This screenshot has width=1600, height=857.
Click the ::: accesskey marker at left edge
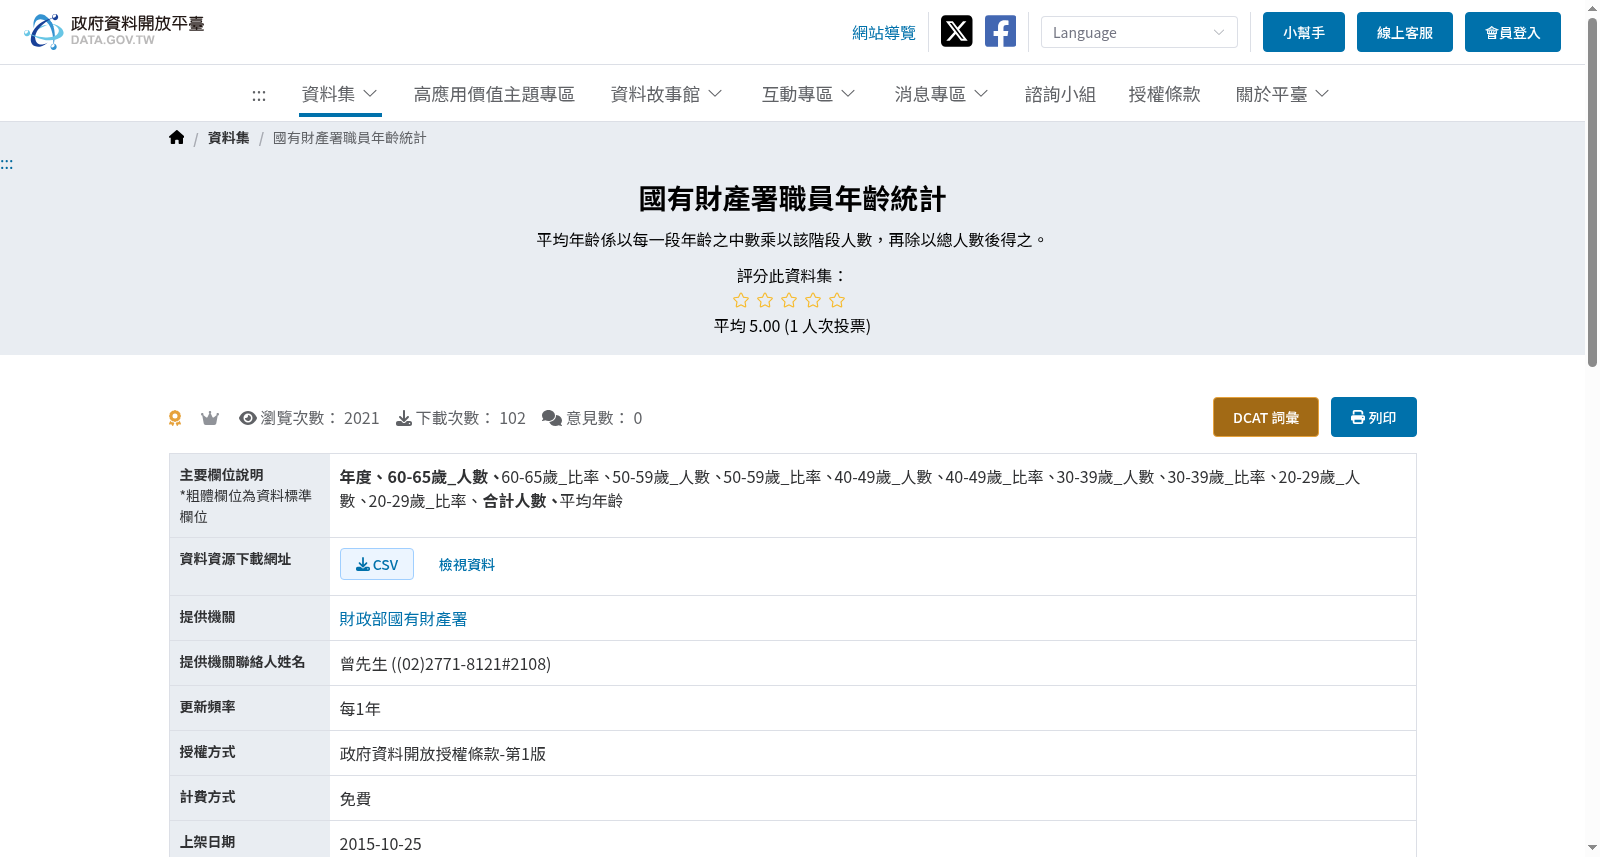point(7,164)
